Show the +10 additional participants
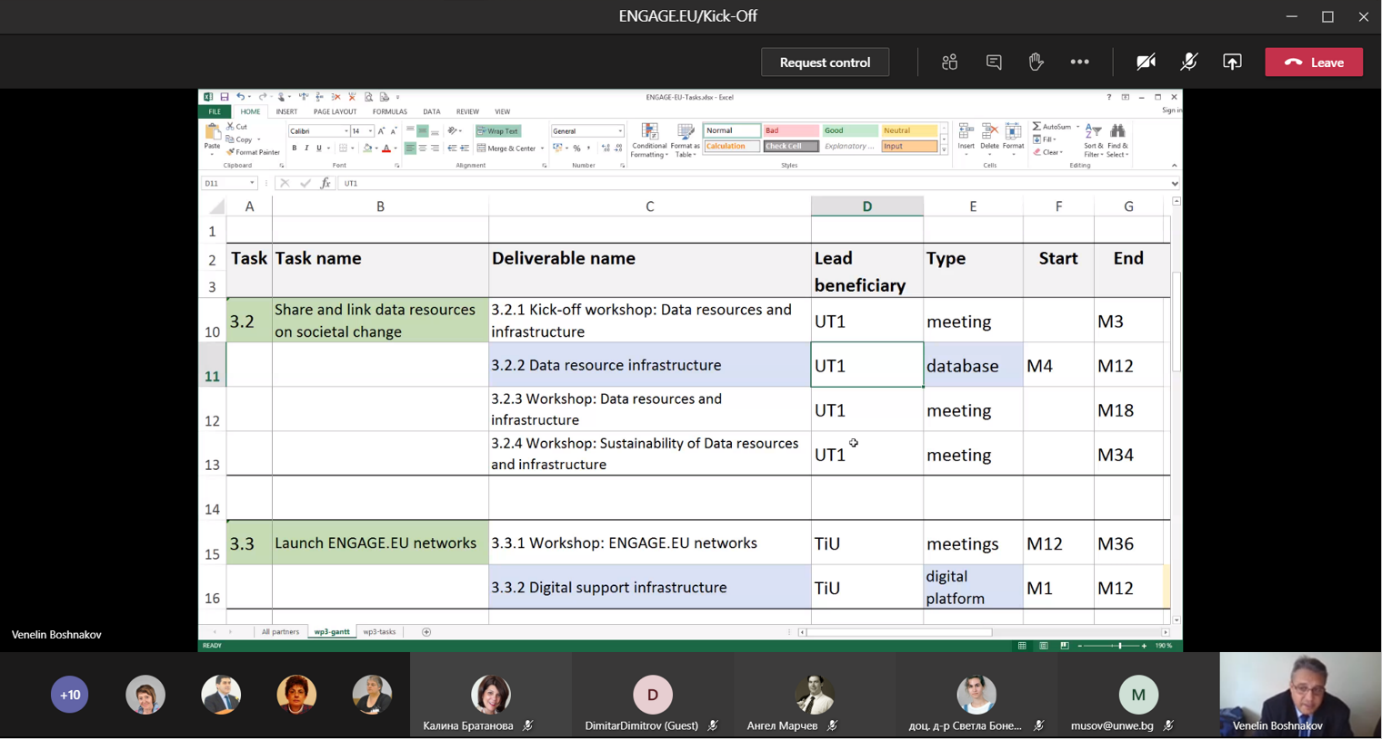Screen dimensions: 1382x739 point(70,694)
